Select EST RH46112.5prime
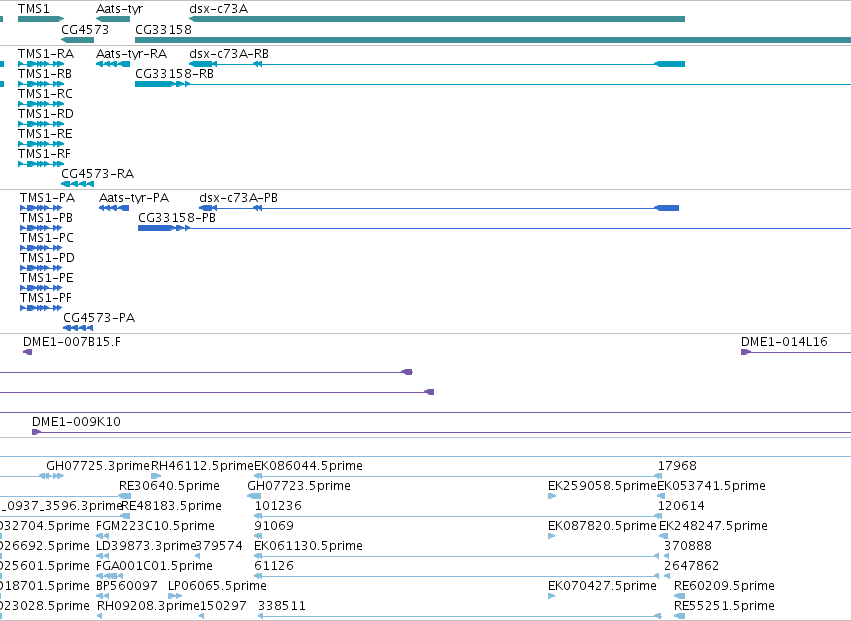Viewport: 851px width, 621px height. pos(202,466)
